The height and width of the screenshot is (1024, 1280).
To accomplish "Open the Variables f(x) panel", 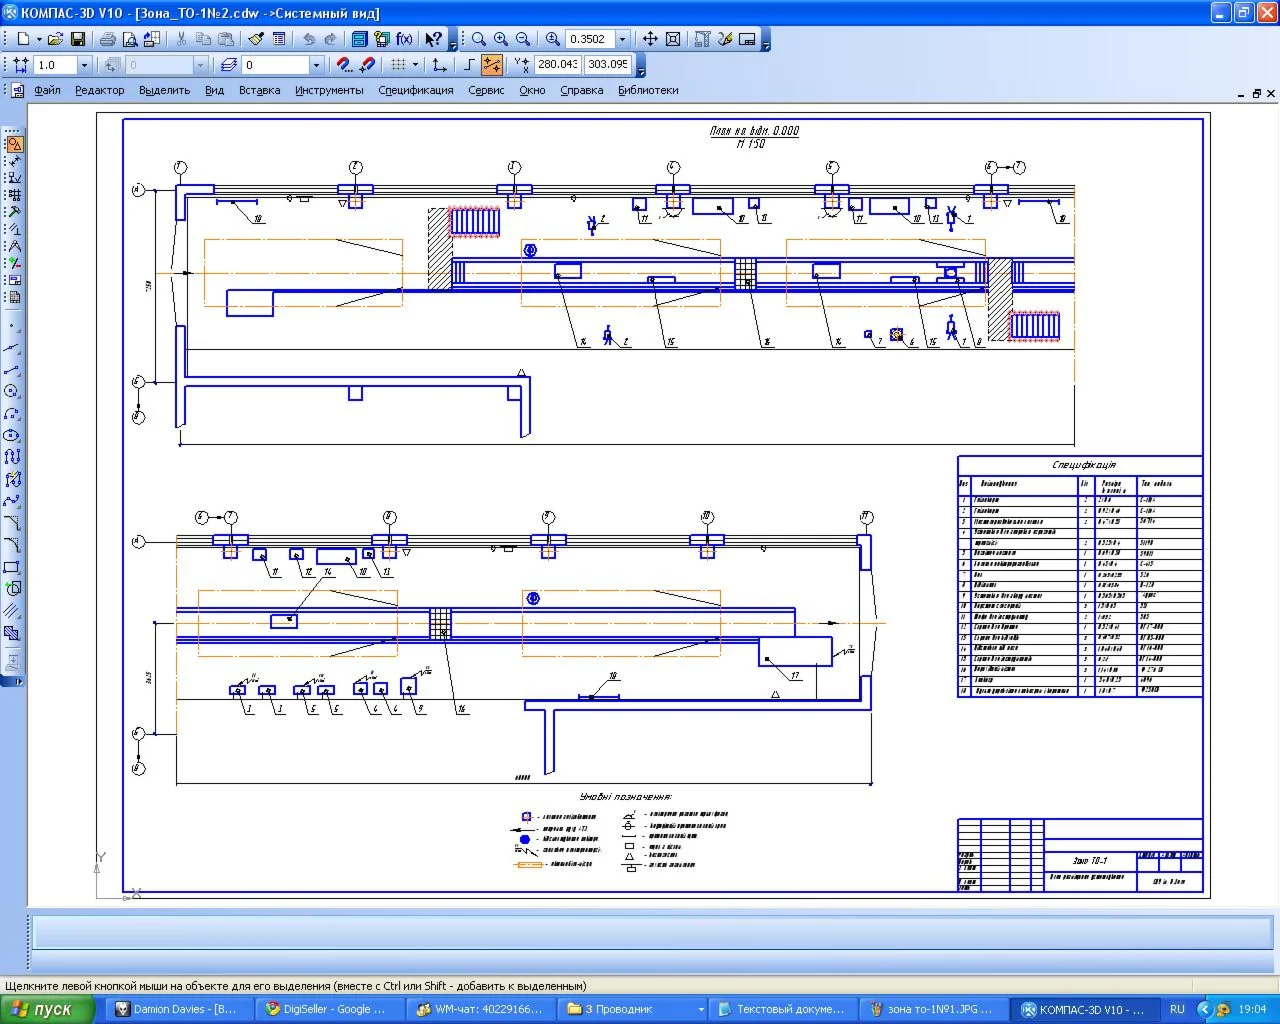I will click(x=404, y=39).
